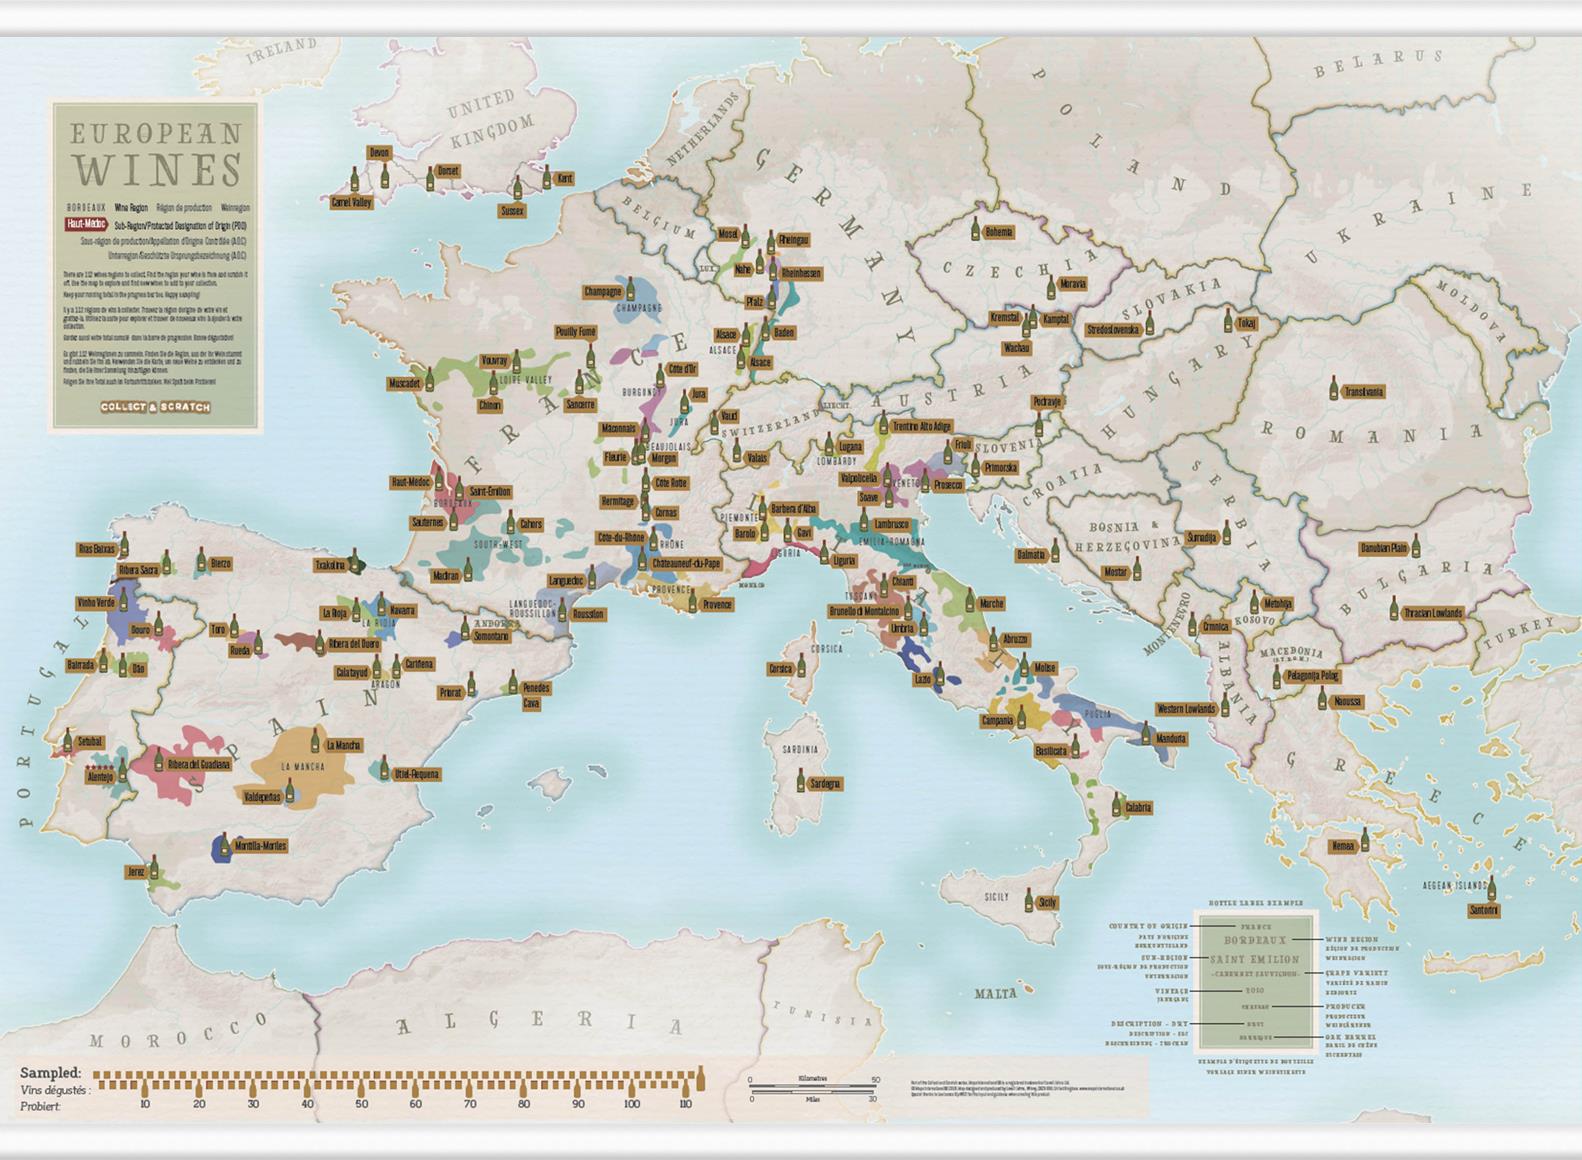The image size is (1582, 1160).
Task: Select the bottle icon beside Tokaj in Hungary
Action: coord(1229,321)
